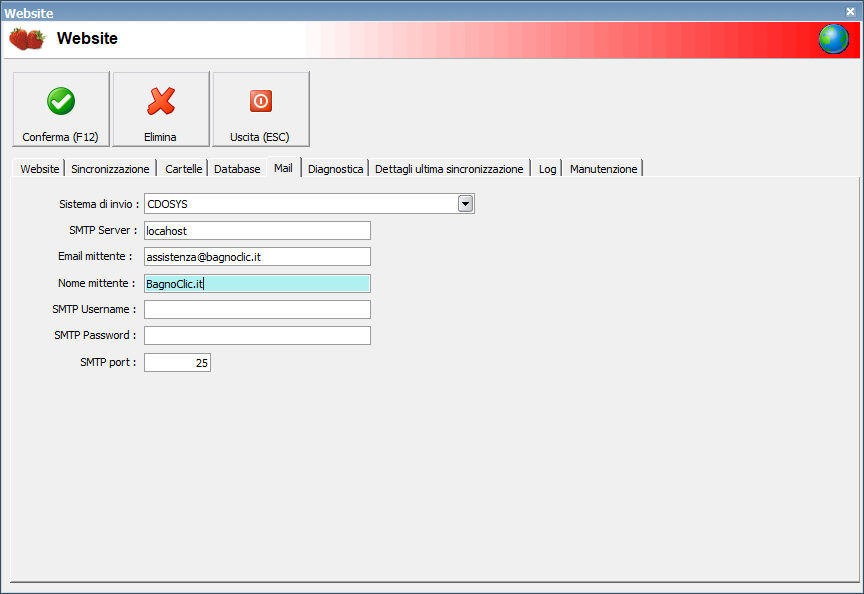Open the Sincronizzazione tab
Image resolution: width=864 pixels, height=594 pixels.
(110, 169)
